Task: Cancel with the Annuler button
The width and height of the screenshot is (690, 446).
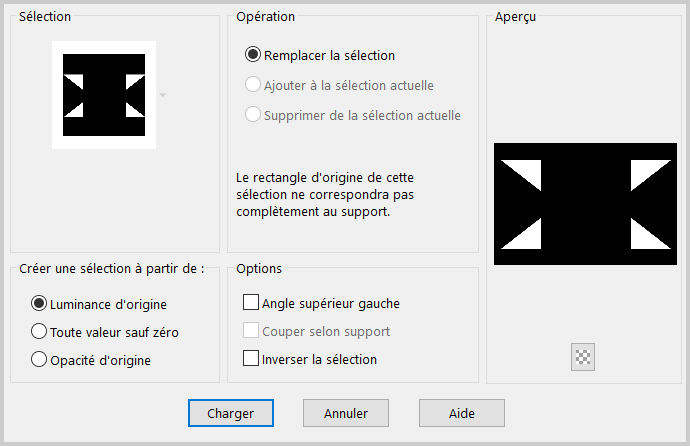Action: pyautogui.click(x=346, y=413)
